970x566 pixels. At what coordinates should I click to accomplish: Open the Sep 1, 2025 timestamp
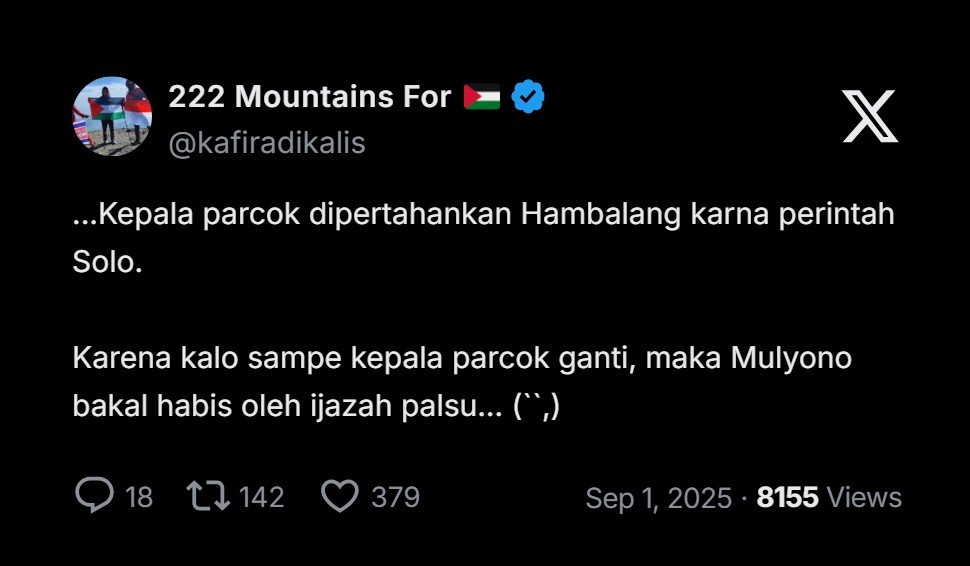coord(658,498)
